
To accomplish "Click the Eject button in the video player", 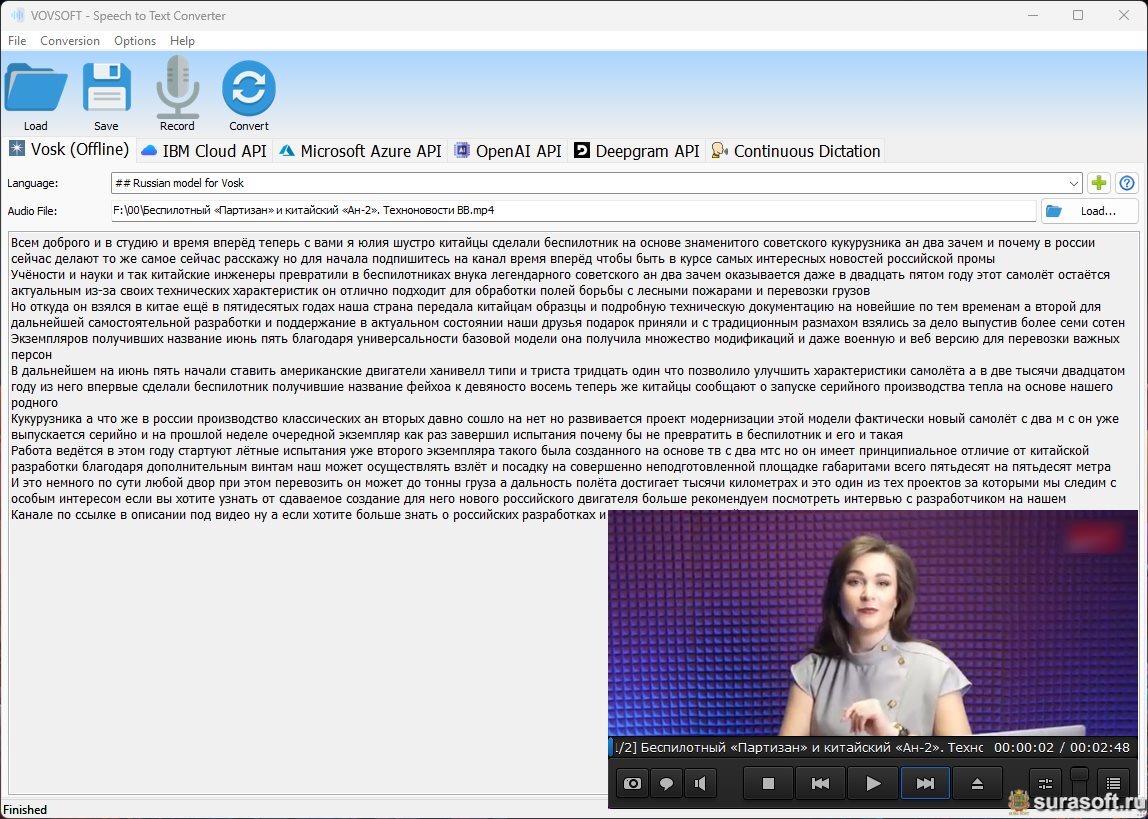I will pos(977,784).
